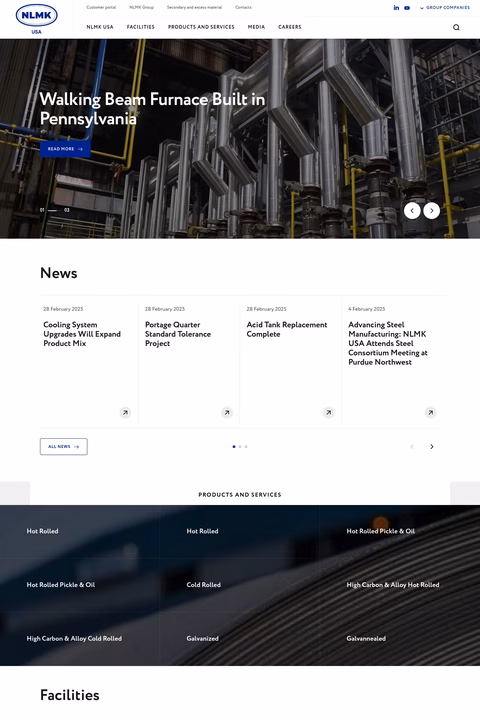This screenshot has width=480, height=720.
Task: Click the NLMK Group top link
Action: (x=141, y=7)
